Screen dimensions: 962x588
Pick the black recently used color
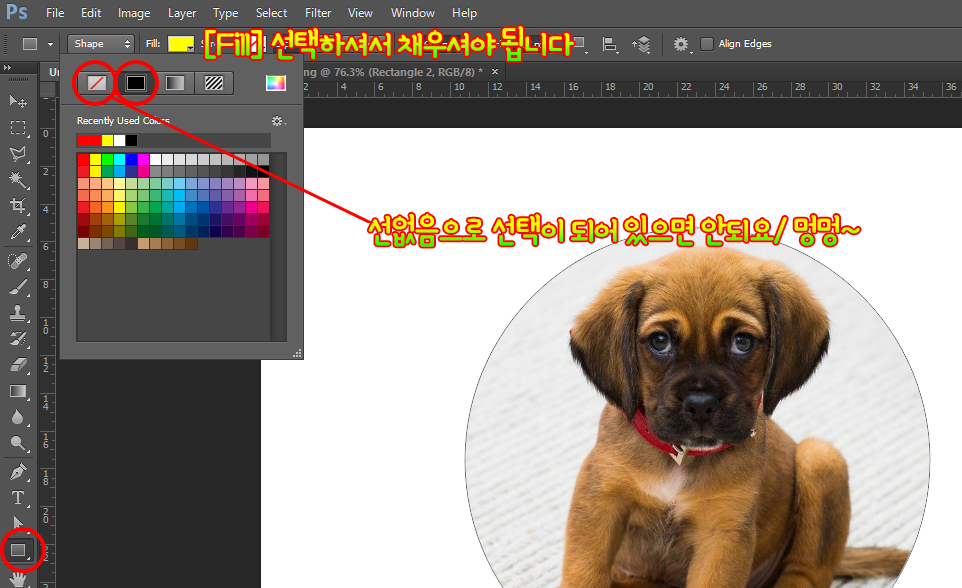pos(131,141)
